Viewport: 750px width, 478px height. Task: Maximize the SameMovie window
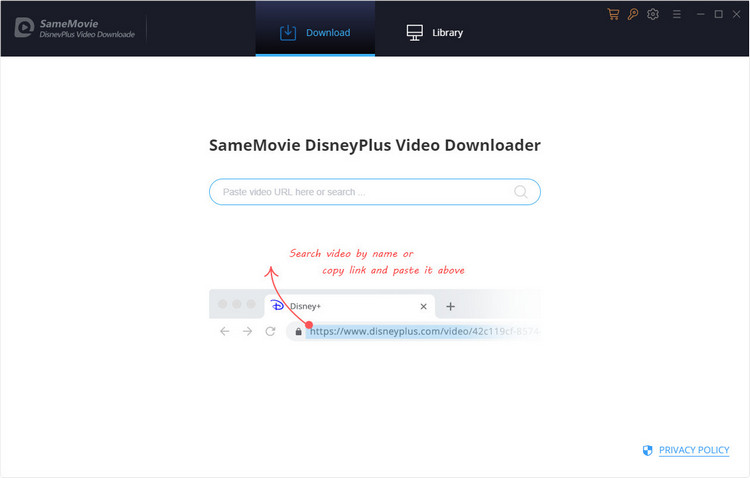tap(718, 14)
